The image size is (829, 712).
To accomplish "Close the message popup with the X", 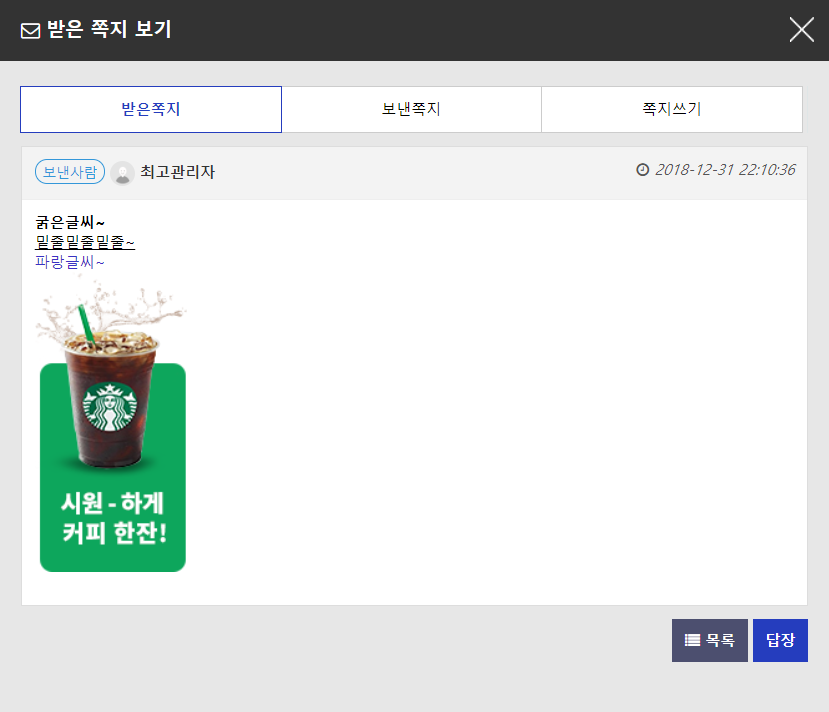I will [801, 30].
